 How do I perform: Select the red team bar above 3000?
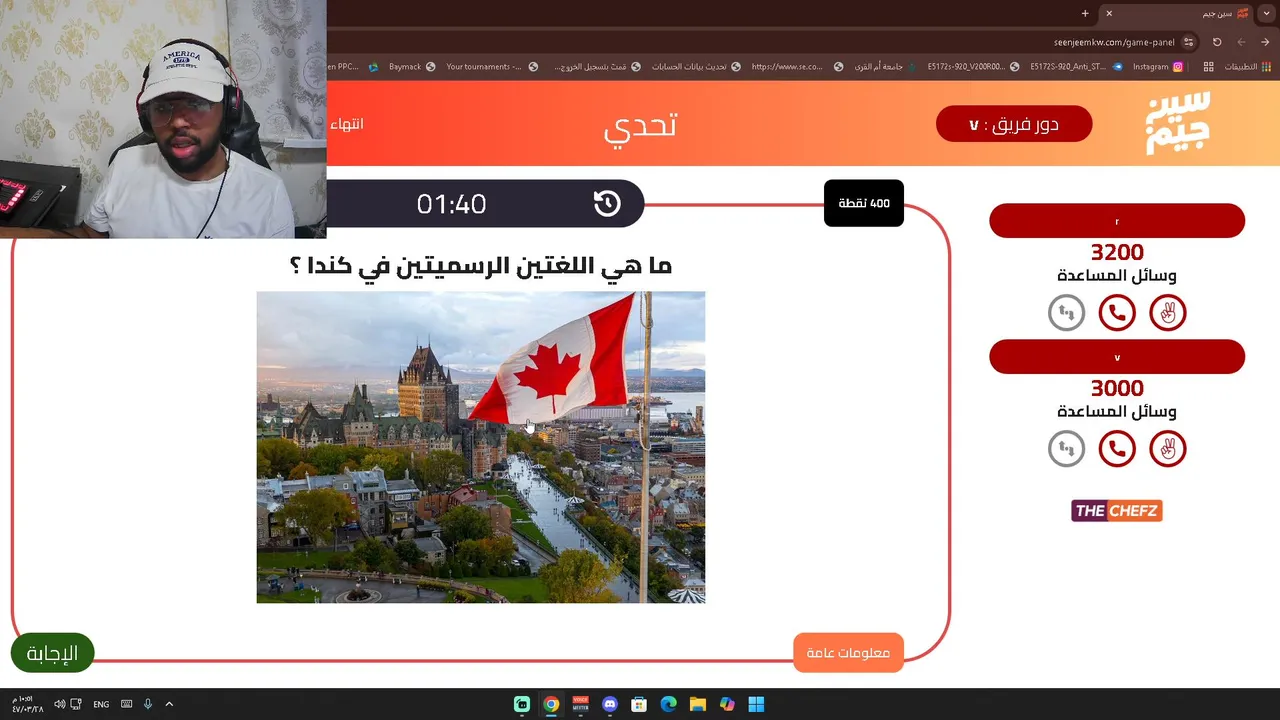click(x=1117, y=357)
